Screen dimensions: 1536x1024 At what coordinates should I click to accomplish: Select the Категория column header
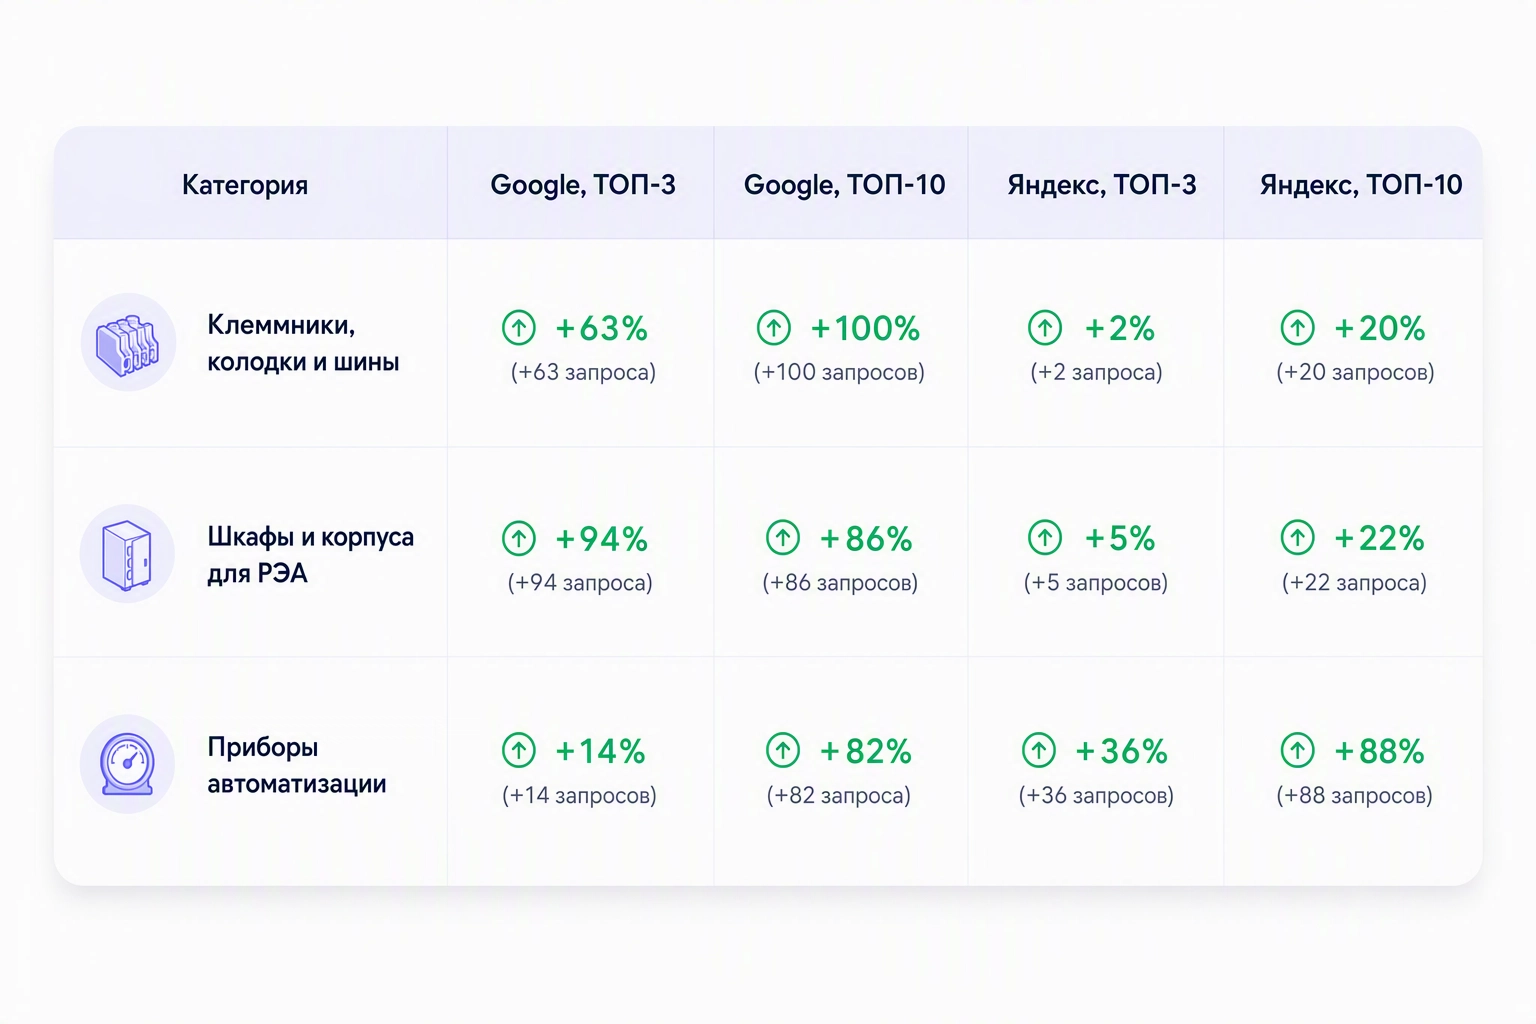(x=245, y=185)
